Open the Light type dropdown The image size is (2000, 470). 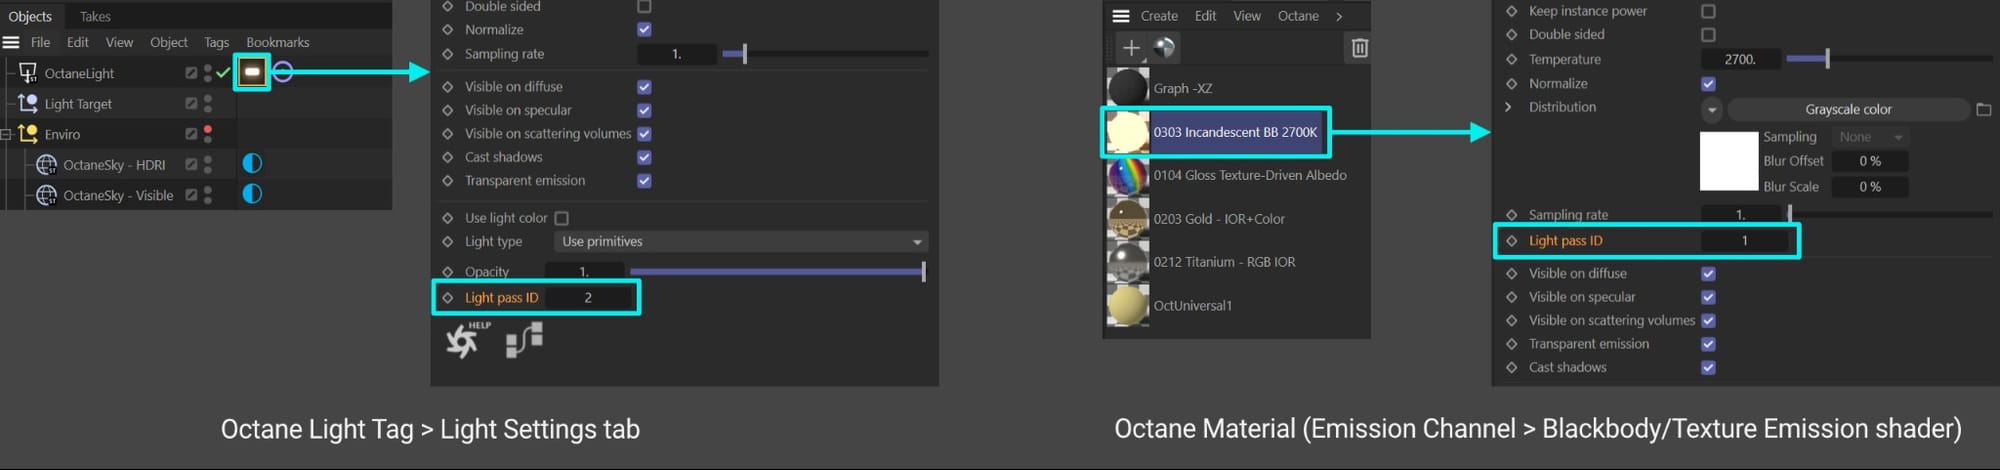[741, 242]
